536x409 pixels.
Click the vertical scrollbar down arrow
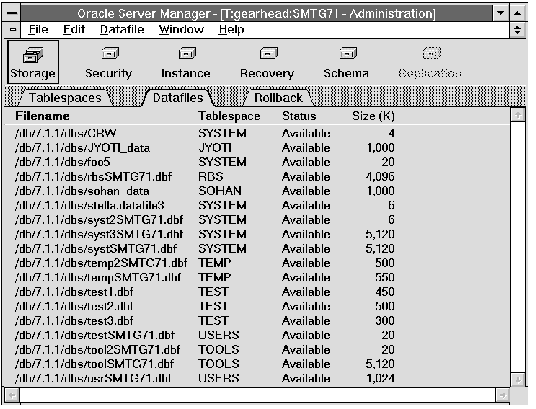518,380
